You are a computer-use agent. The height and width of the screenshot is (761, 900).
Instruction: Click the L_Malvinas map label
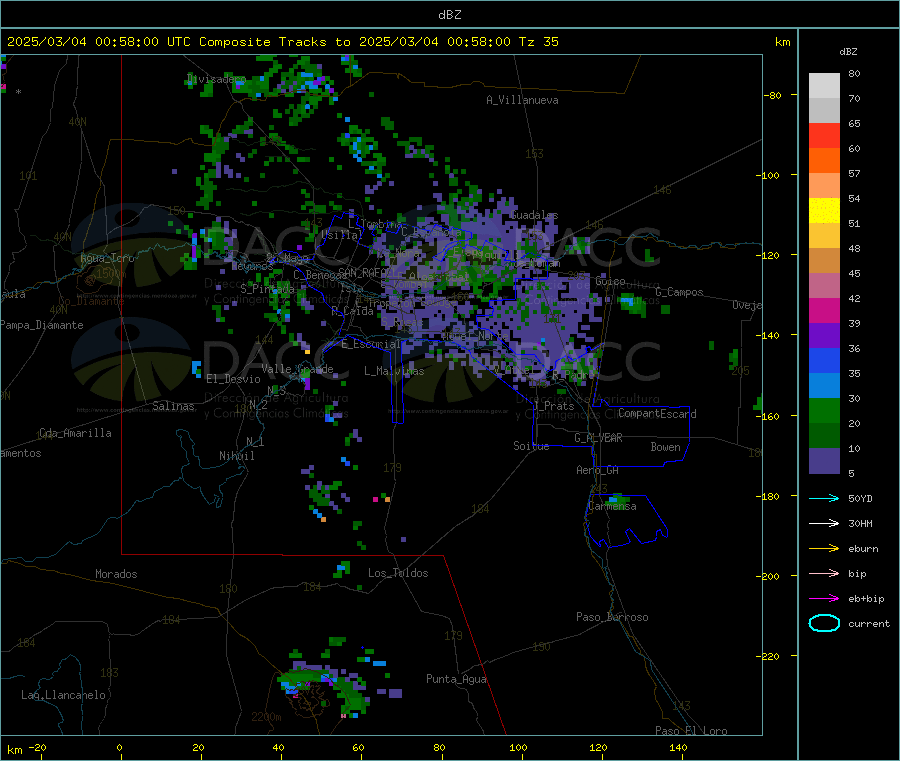point(394,371)
